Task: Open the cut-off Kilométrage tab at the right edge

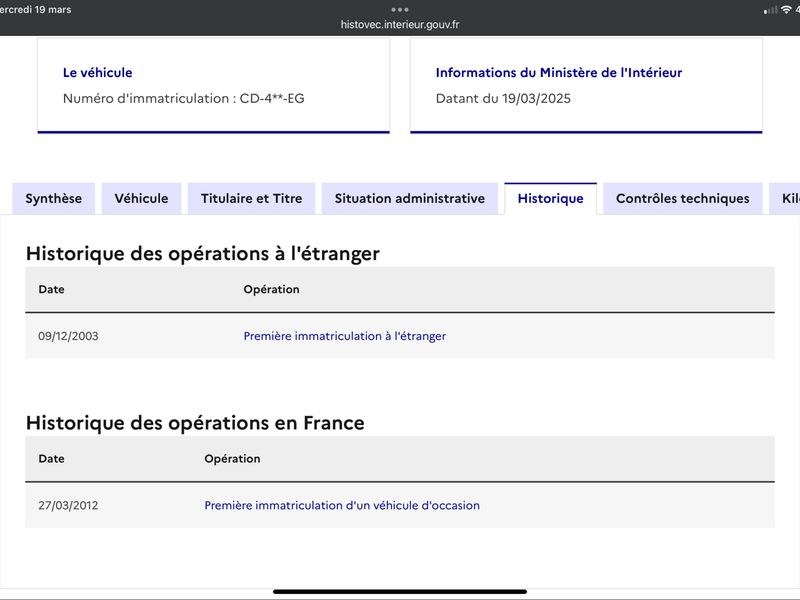Action: click(786, 198)
